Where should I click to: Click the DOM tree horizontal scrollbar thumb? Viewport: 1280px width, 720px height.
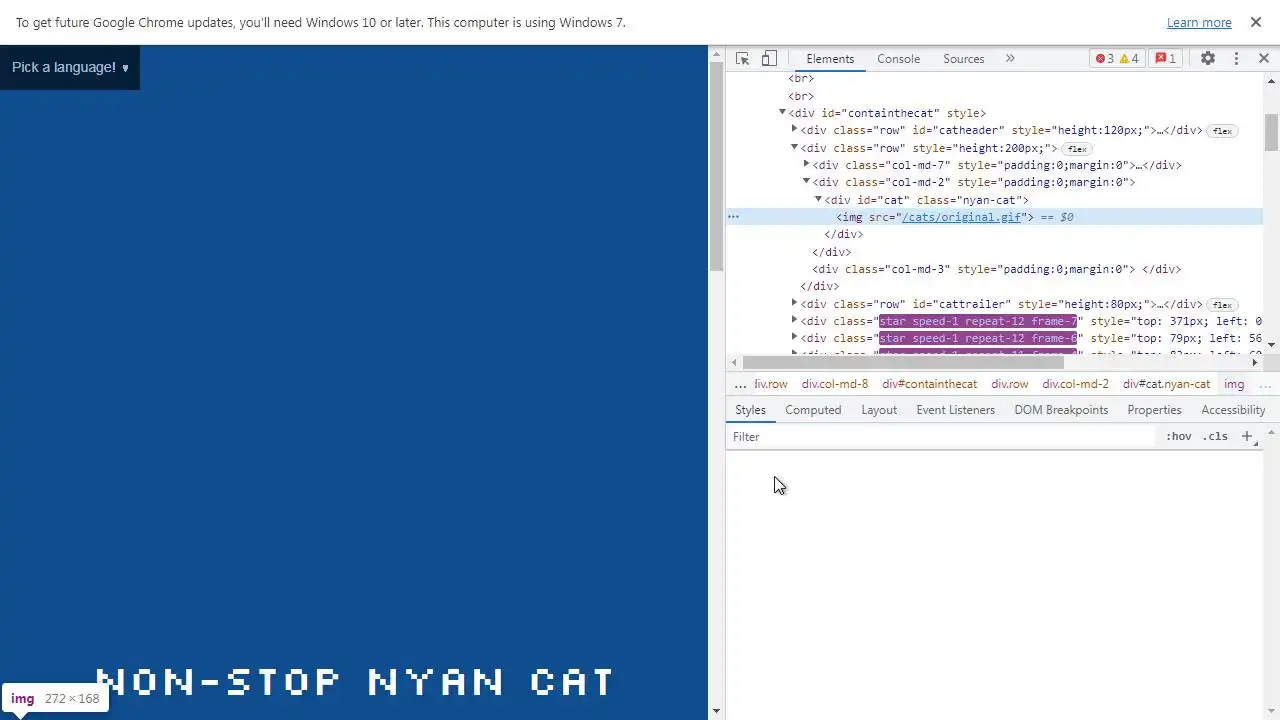tap(902, 362)
